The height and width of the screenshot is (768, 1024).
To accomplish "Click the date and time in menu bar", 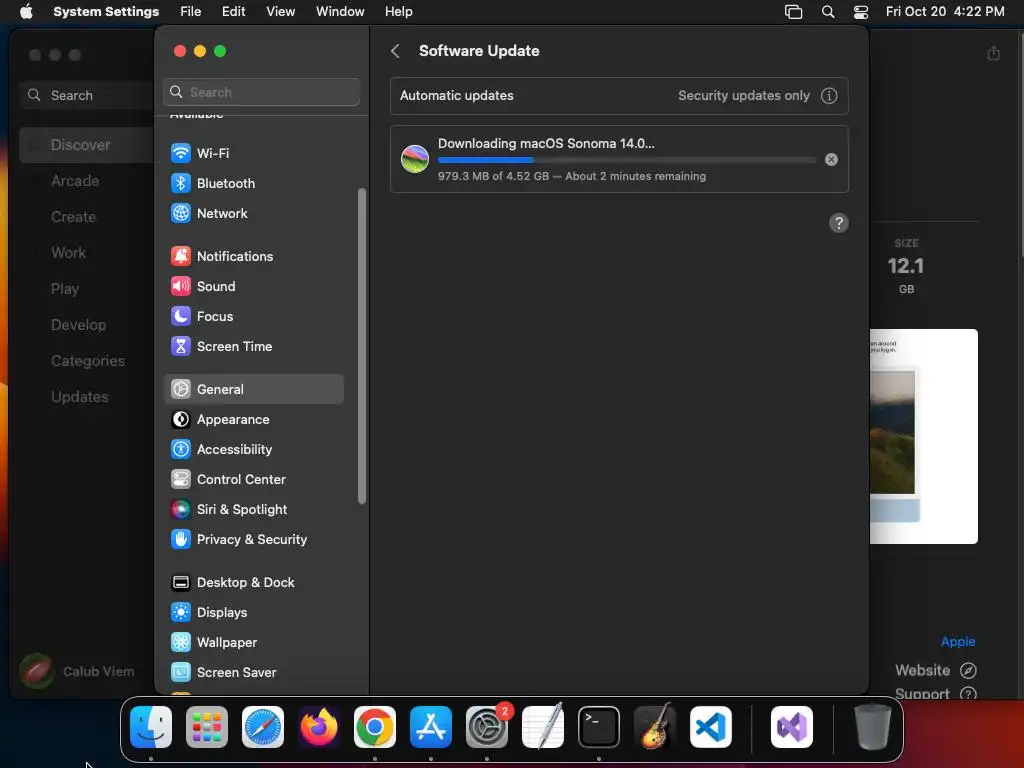I will (x=945, y=12).
